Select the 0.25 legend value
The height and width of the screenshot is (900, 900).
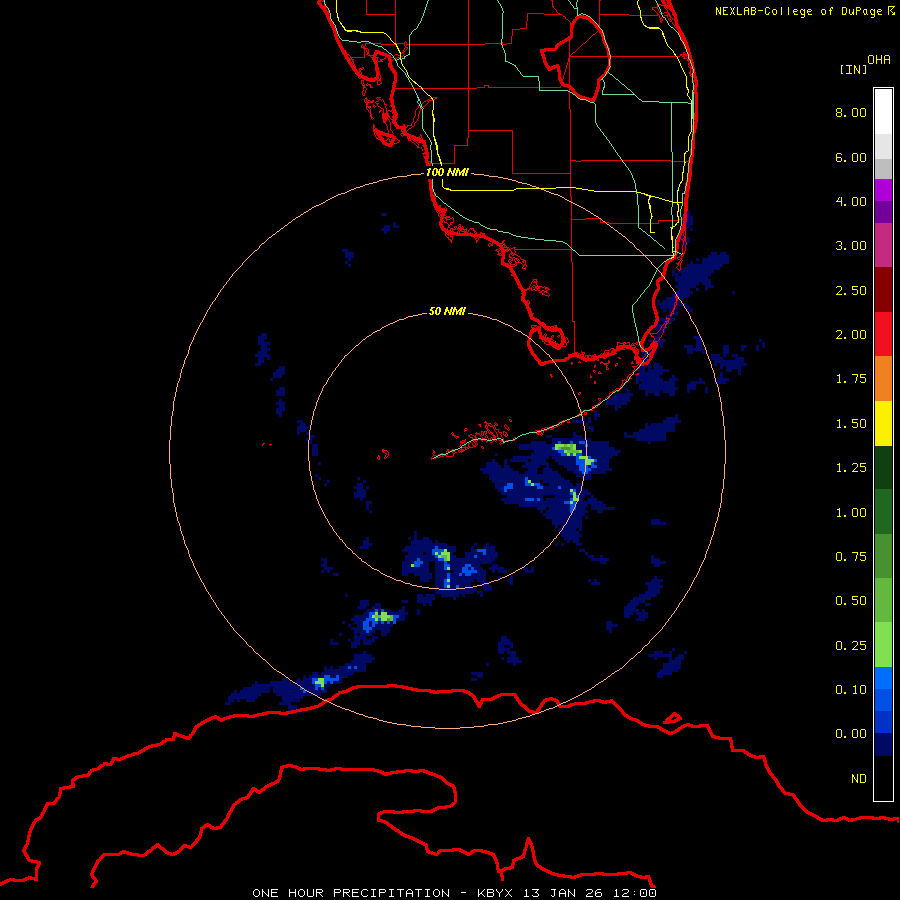(851, 646)
